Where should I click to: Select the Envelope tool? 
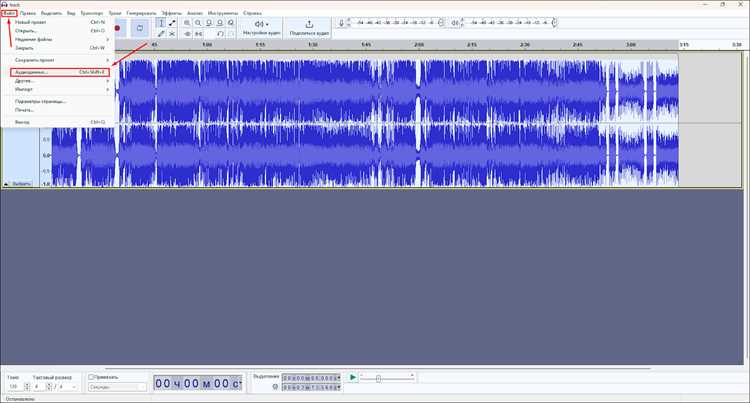(172, 23)
